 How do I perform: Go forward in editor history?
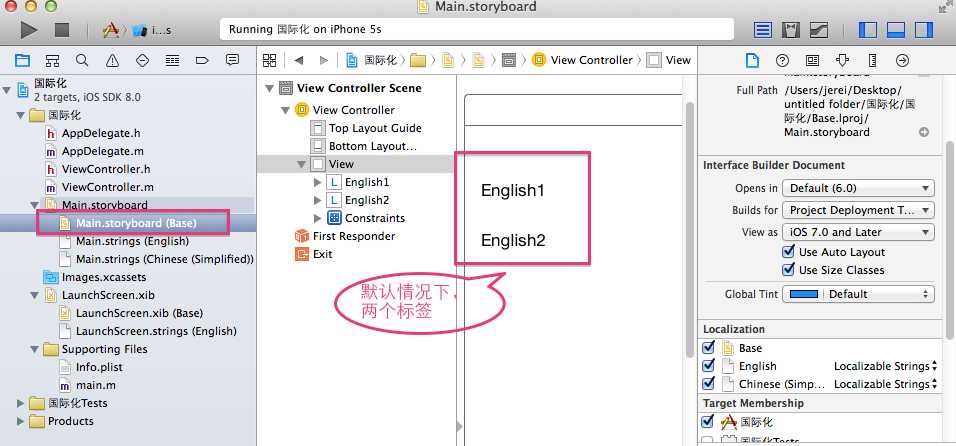pyautogui.click(x=324, y=60)
